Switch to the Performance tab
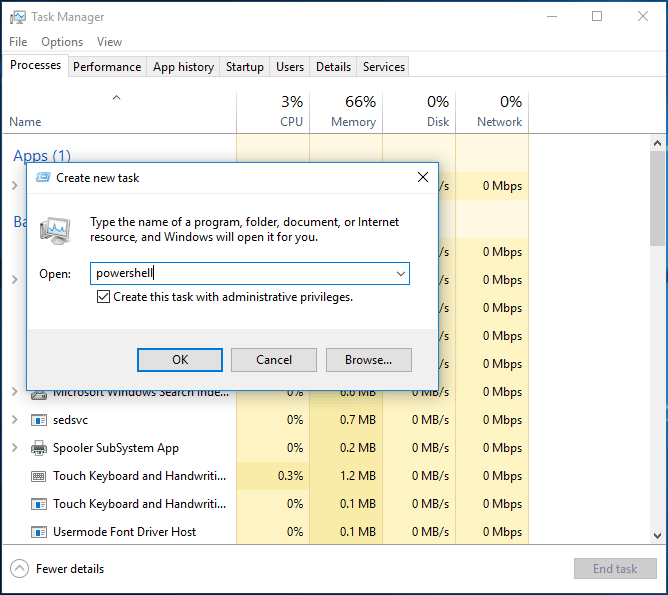 (107, 67)
